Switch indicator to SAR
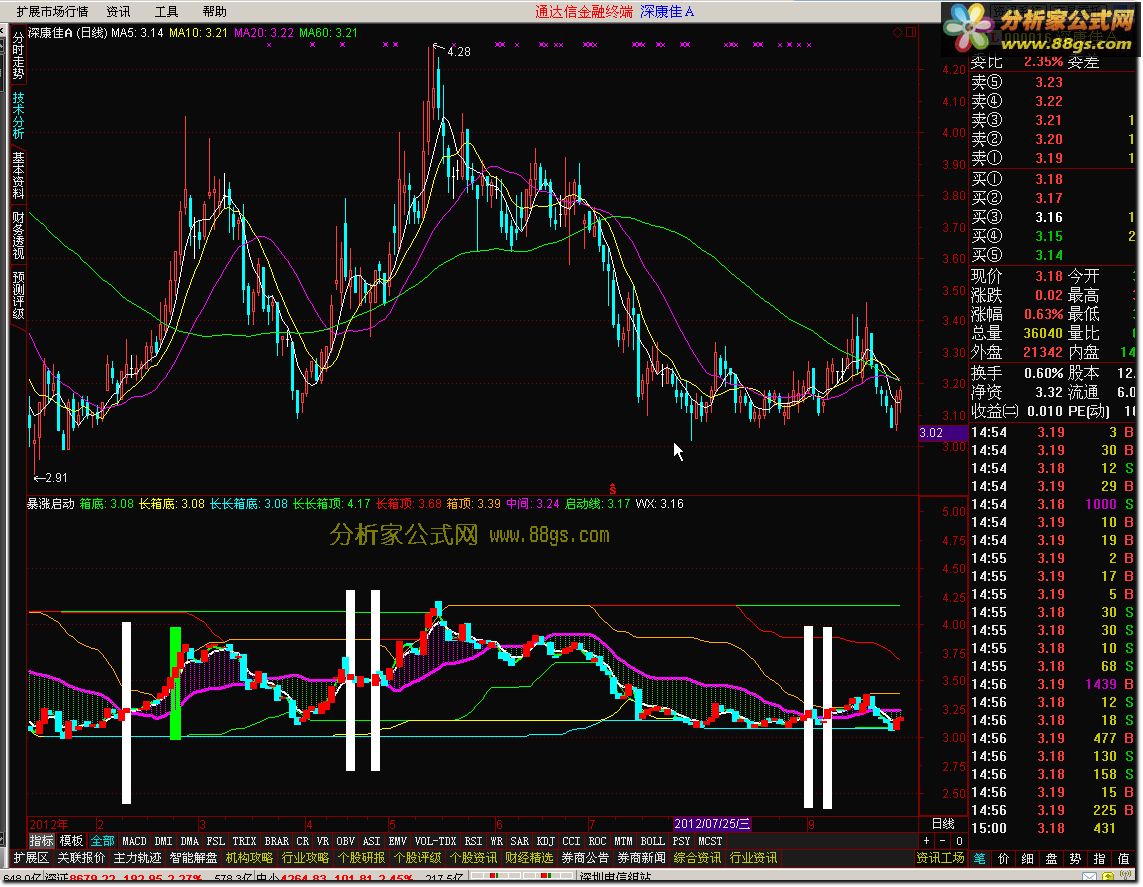This screenshot has height=887, width=1143. 520,841
